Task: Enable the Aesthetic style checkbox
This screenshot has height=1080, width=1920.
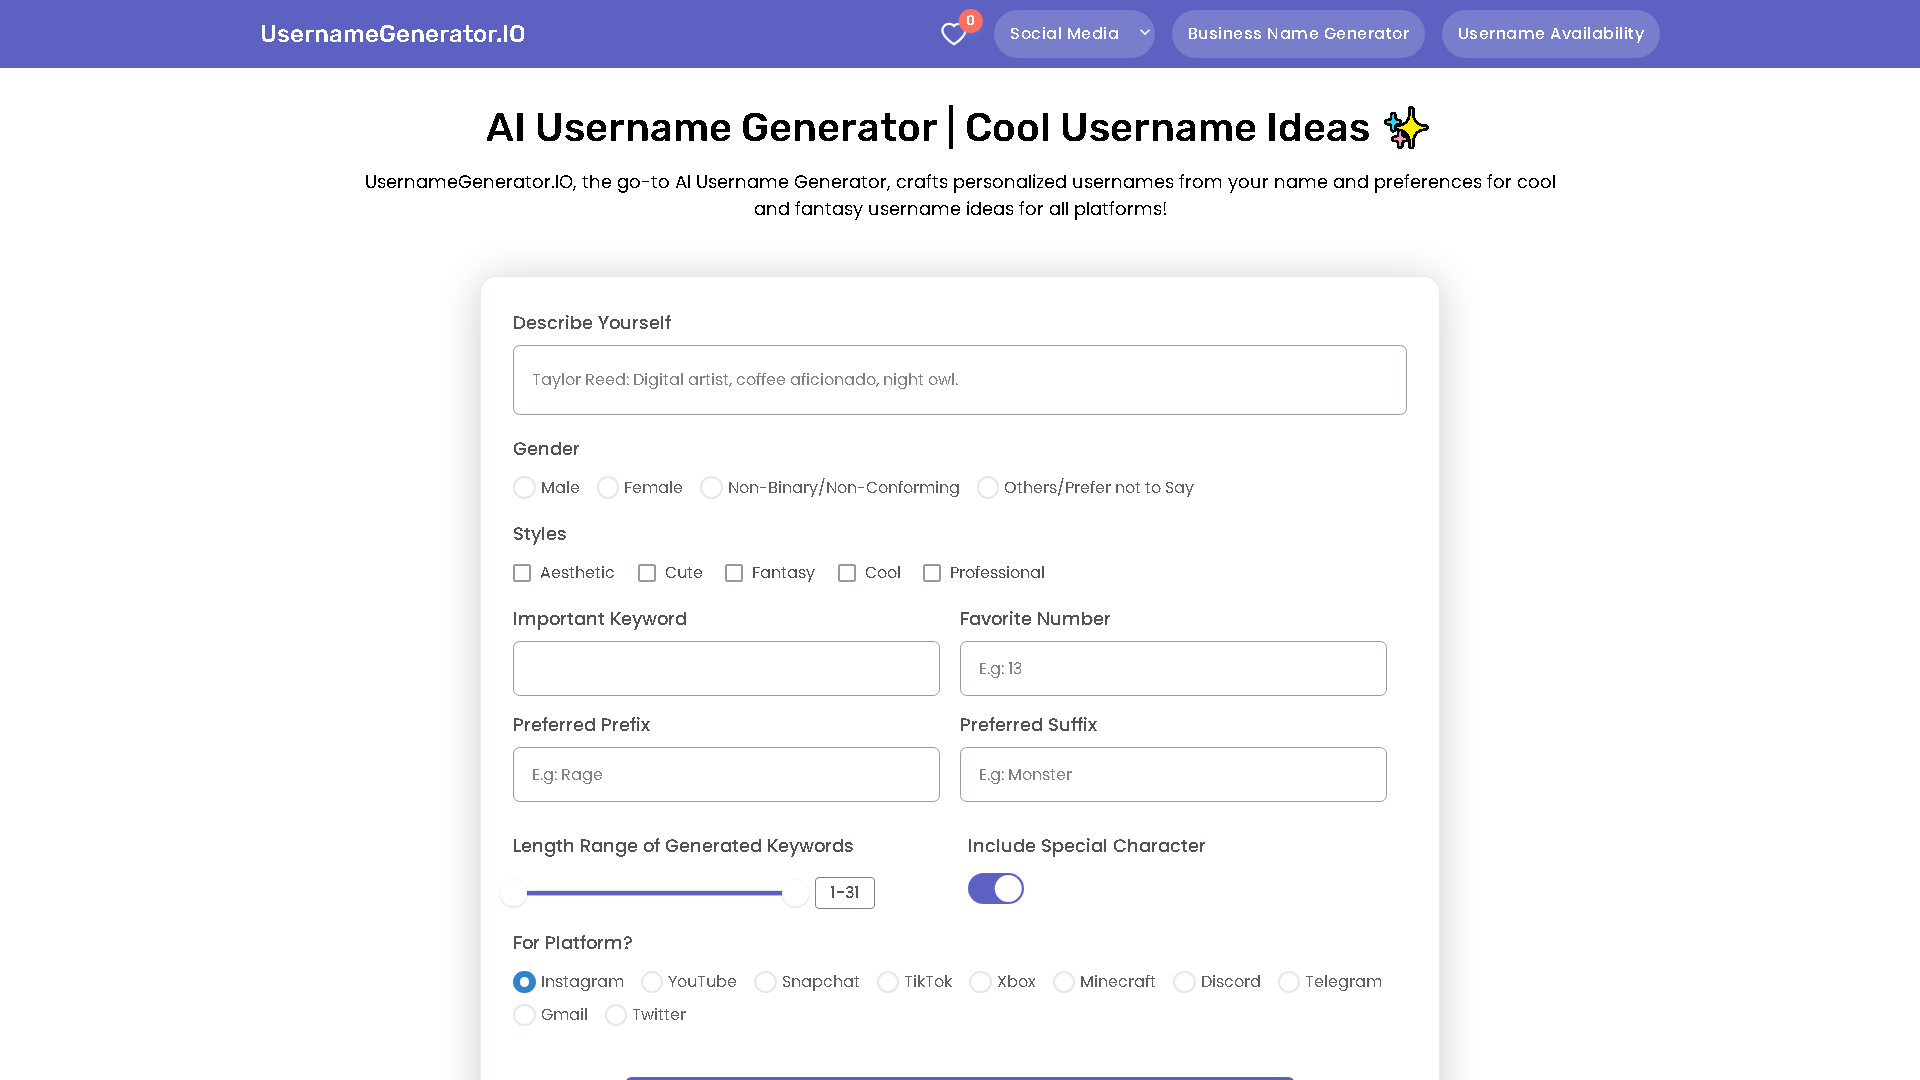Action: pos(522,572)
